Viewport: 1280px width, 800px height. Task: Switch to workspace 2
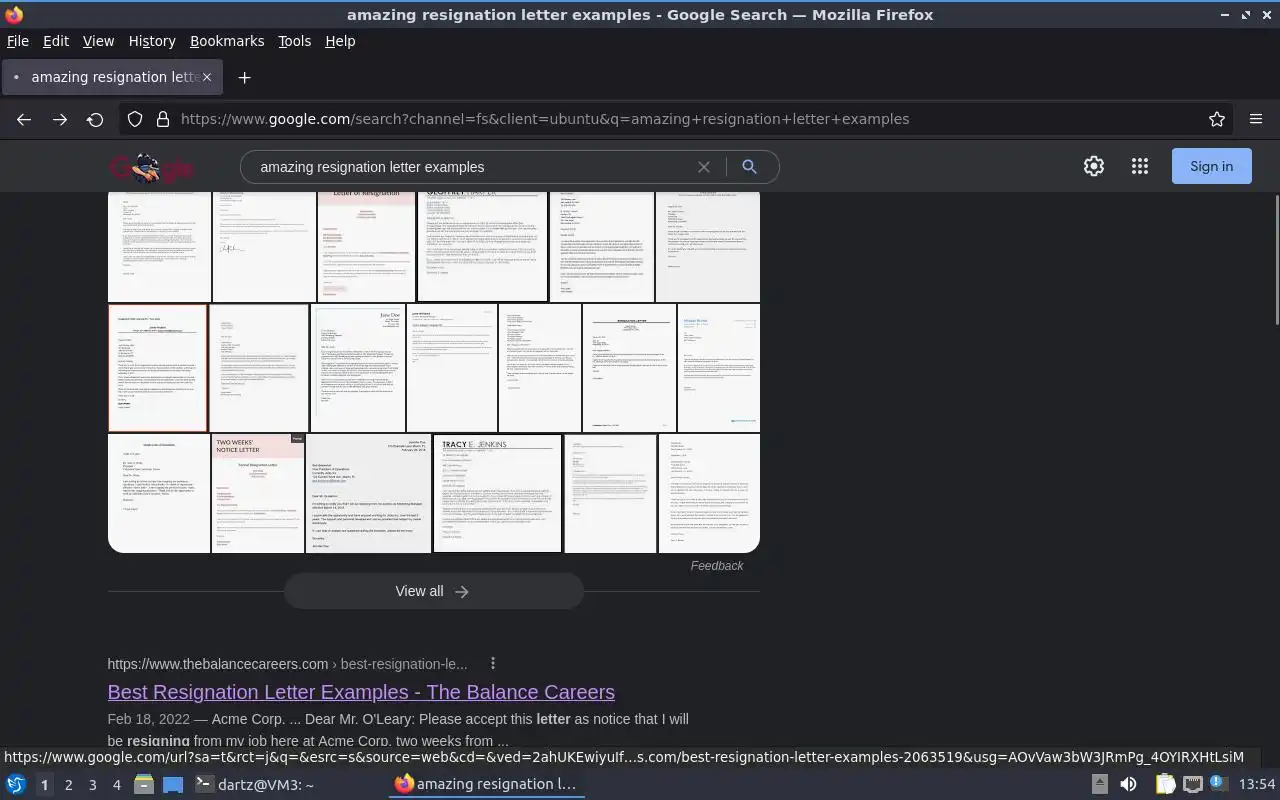(x=68, y=785)
